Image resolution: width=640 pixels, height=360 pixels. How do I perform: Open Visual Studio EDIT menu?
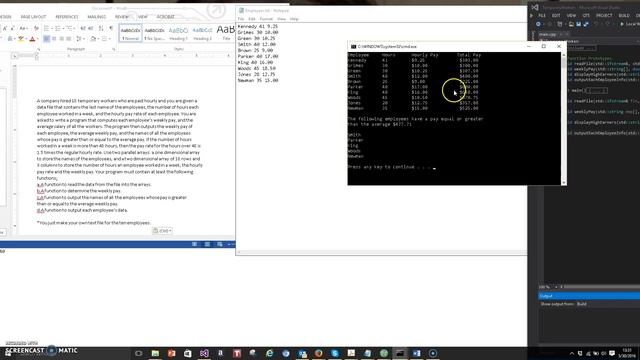pos(556,16)
